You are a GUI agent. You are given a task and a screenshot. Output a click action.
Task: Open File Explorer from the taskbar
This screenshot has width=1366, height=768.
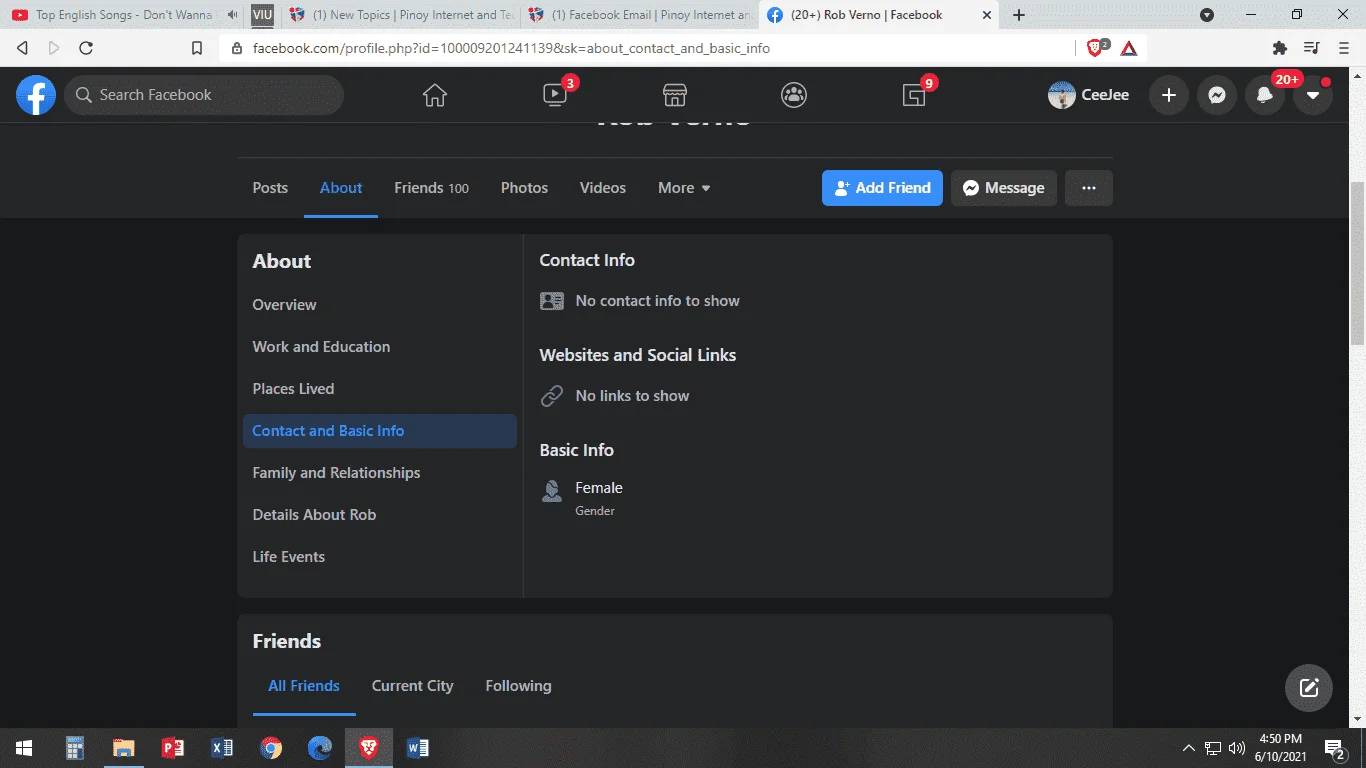point(123,748)
